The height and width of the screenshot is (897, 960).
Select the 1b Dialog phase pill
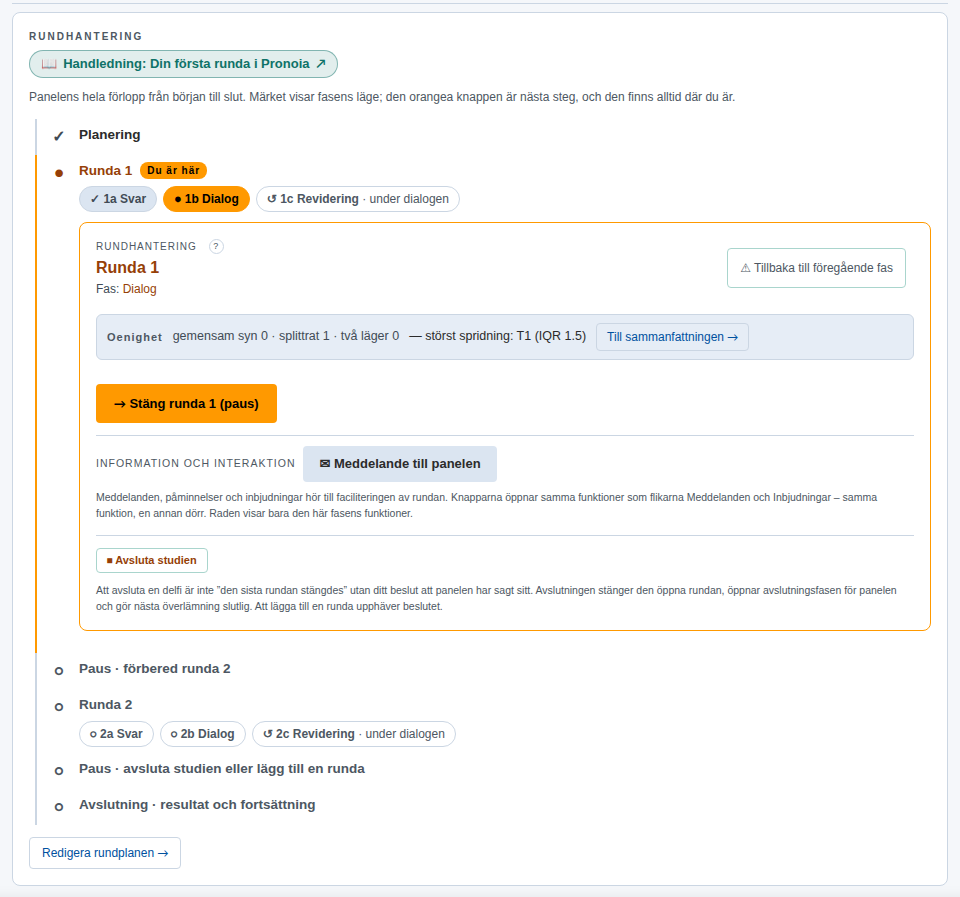tap(206, 199)
